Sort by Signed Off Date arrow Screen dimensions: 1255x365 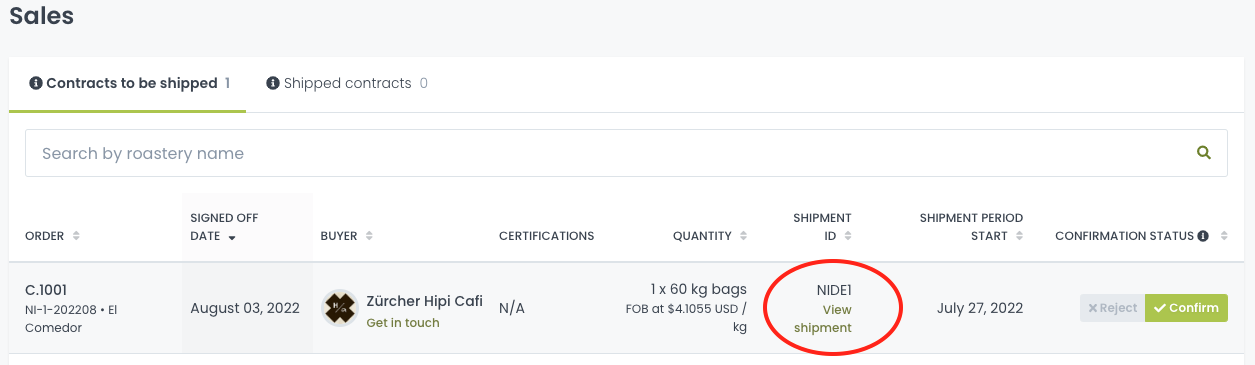tap(233, 237)
